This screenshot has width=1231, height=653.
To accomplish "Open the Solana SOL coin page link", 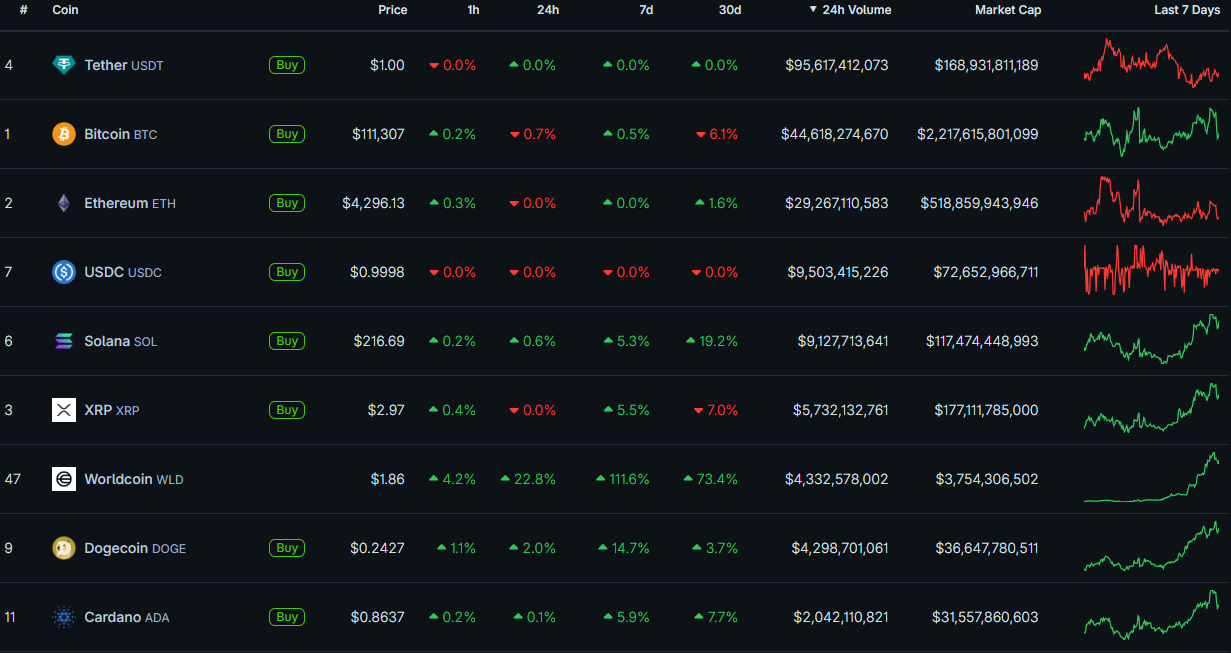I will 121,341.
